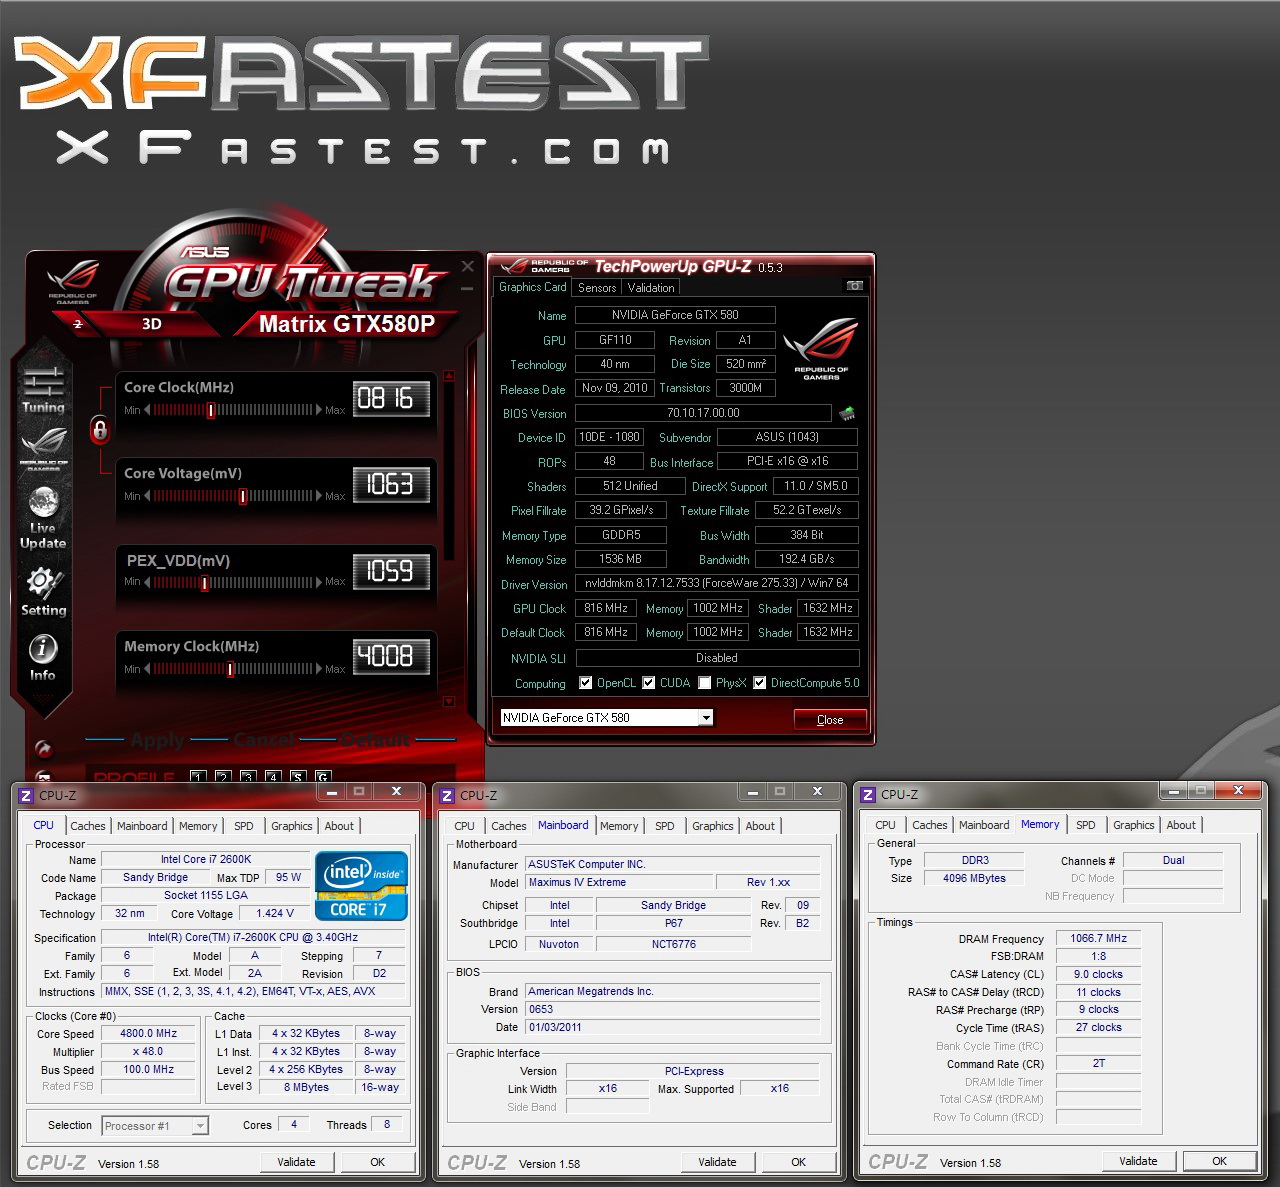Click the BIOS save chip icon

pos(847,413)
